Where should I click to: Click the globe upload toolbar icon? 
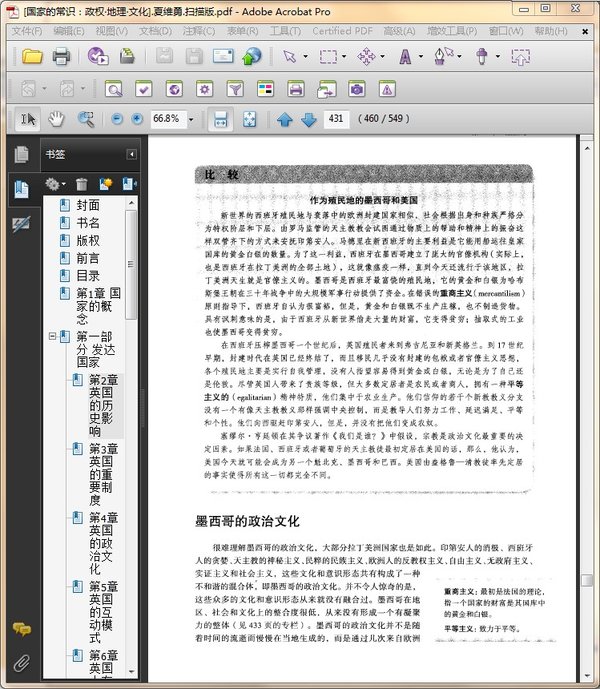(252, 56)
